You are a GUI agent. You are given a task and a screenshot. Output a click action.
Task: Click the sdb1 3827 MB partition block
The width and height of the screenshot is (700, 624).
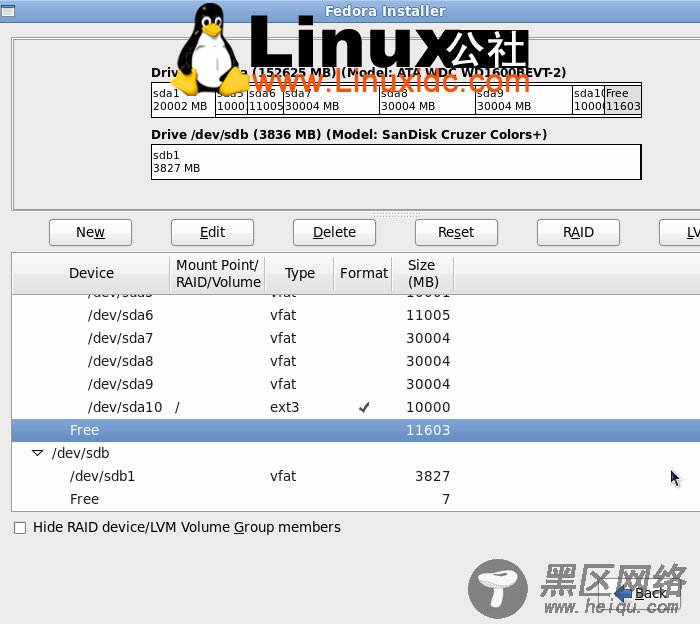click(x=396, y=162)
